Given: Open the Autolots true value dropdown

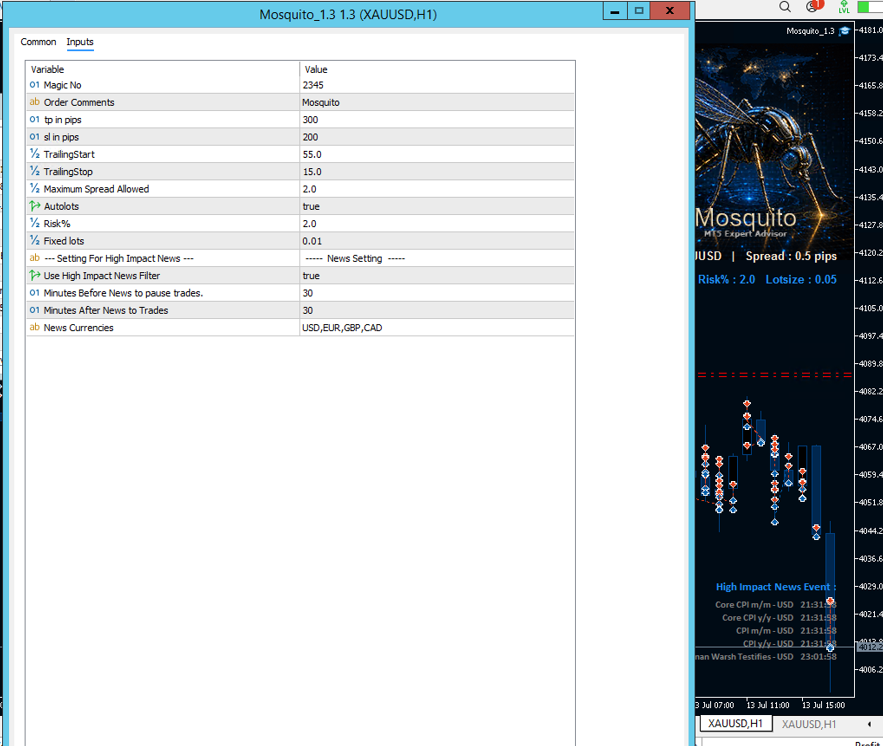Looking at the screenshot, I should [x=437, y=206].
